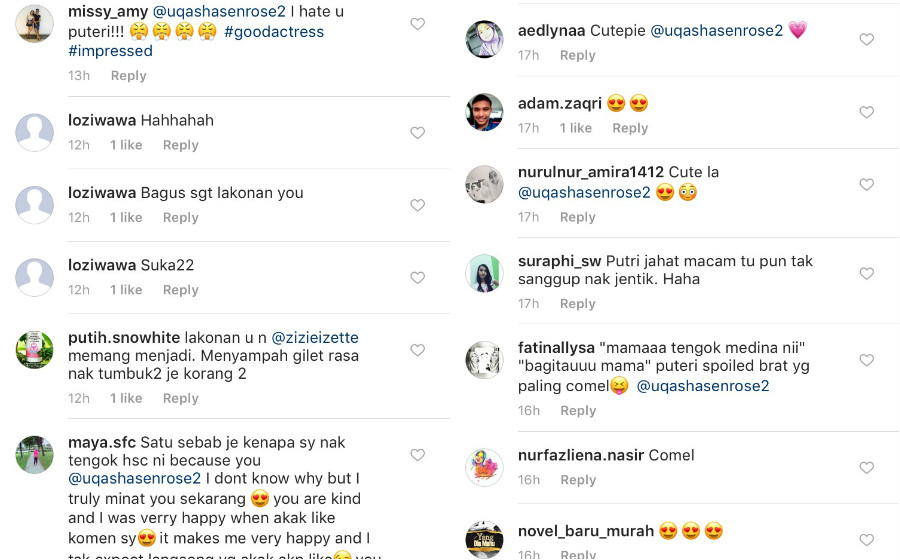The height and width of the screenshot is (560, 900).
Task: Like missy_amy's comment with the heart
Action: point(417,24)
